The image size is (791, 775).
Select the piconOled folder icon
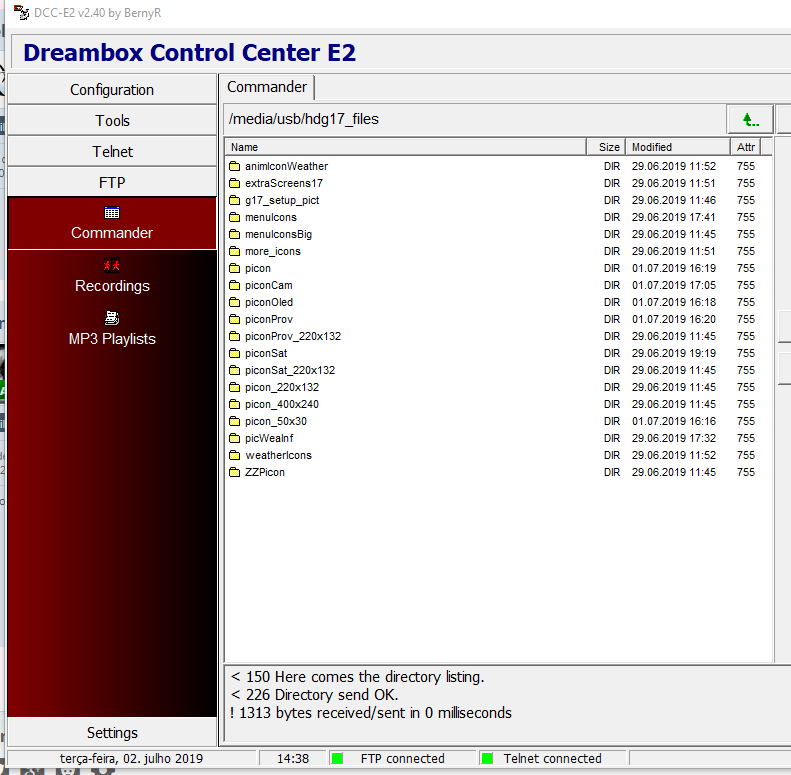coord(234,302)
